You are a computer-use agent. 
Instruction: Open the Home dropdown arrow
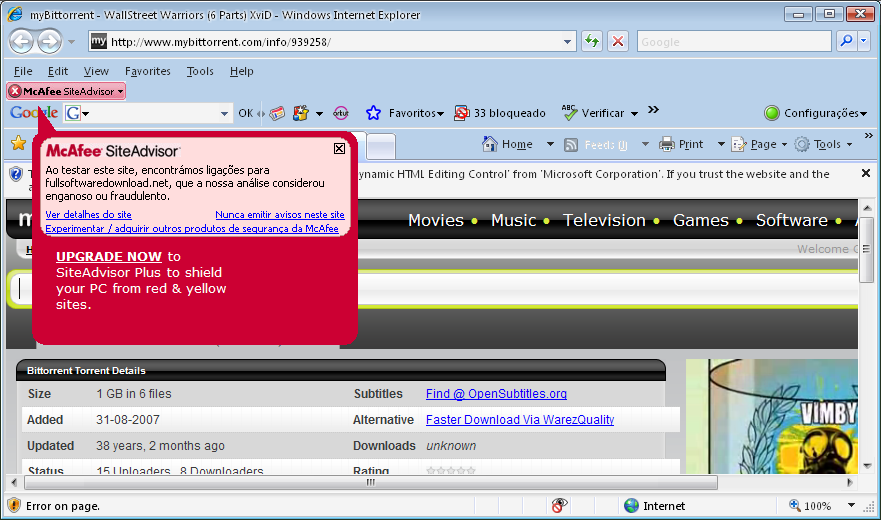[x=550, y=144]
